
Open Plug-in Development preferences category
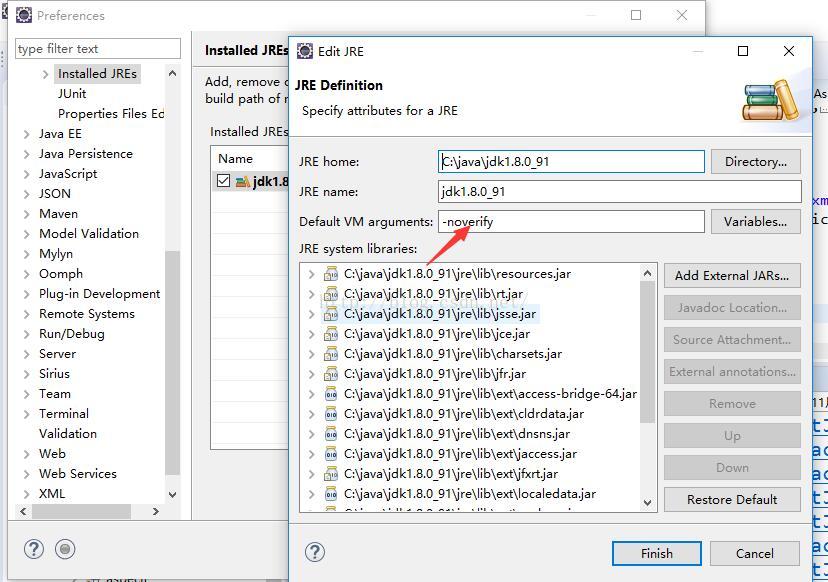[x=99, y=294]
